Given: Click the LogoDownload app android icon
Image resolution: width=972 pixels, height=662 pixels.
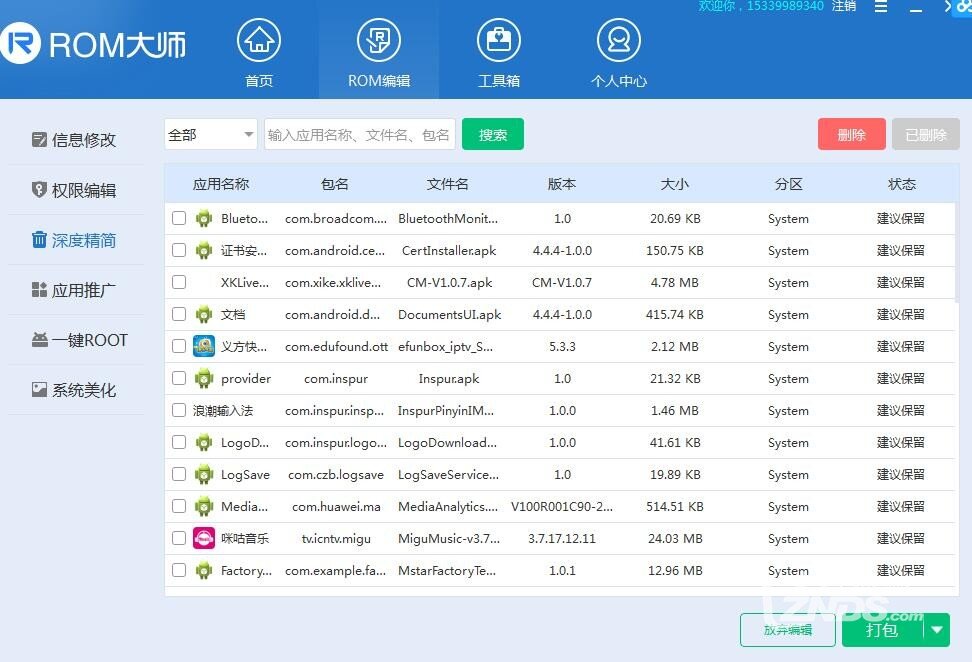Looking at the screenshot, I should [x=204, y=443].
